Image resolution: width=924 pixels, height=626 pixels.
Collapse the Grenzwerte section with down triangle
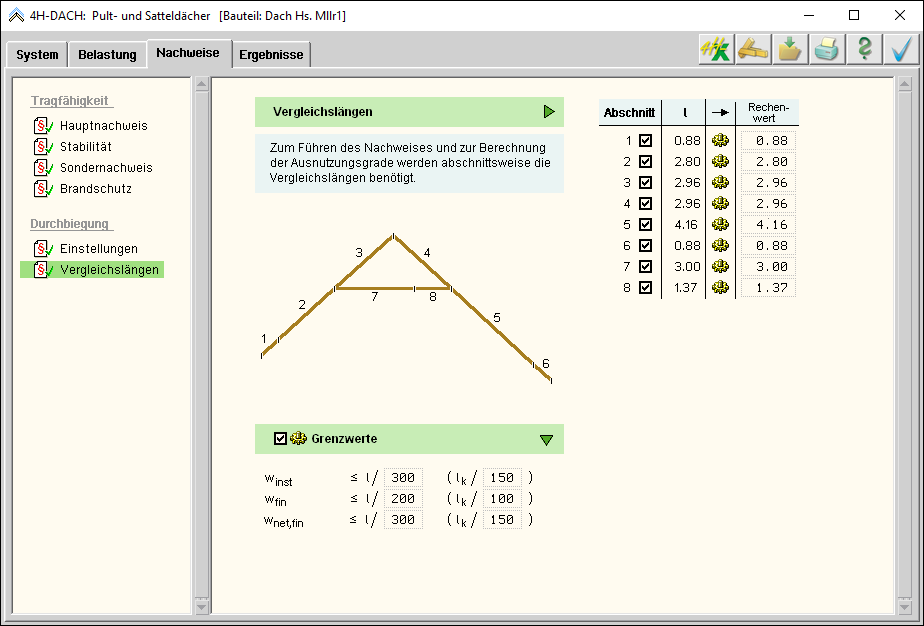point(546,439)
